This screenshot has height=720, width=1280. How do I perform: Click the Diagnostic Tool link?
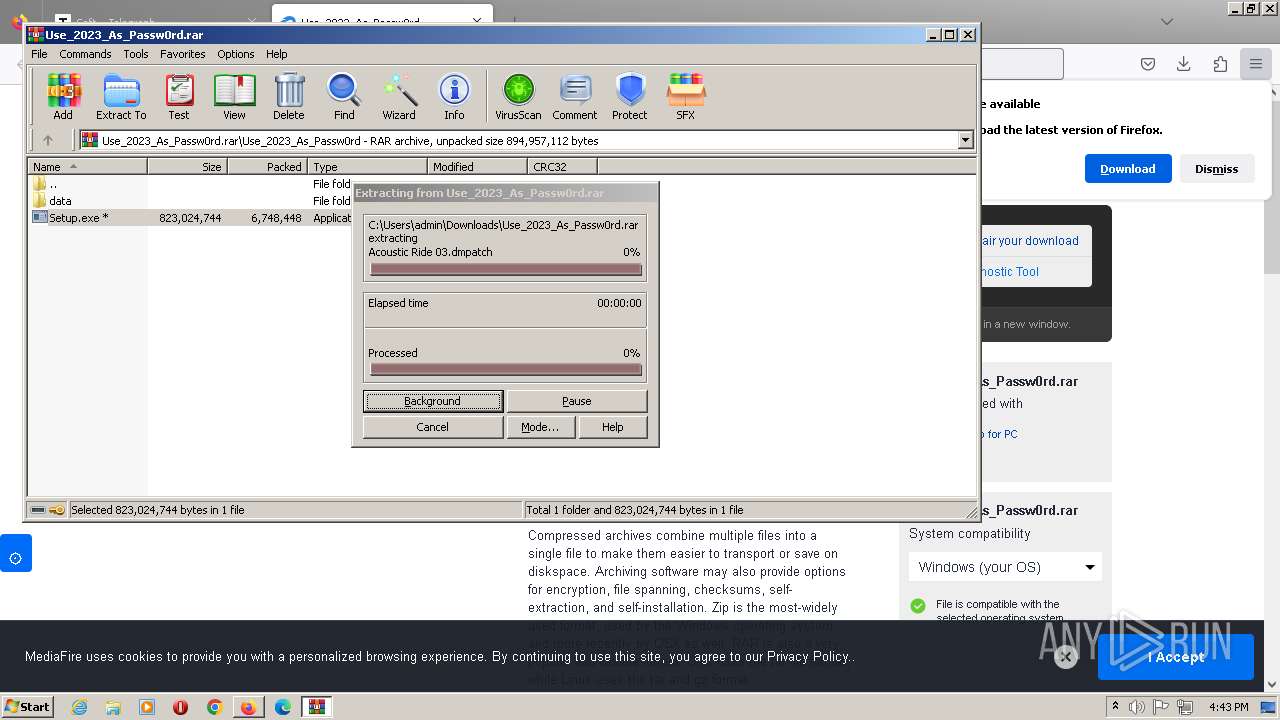1009,272
